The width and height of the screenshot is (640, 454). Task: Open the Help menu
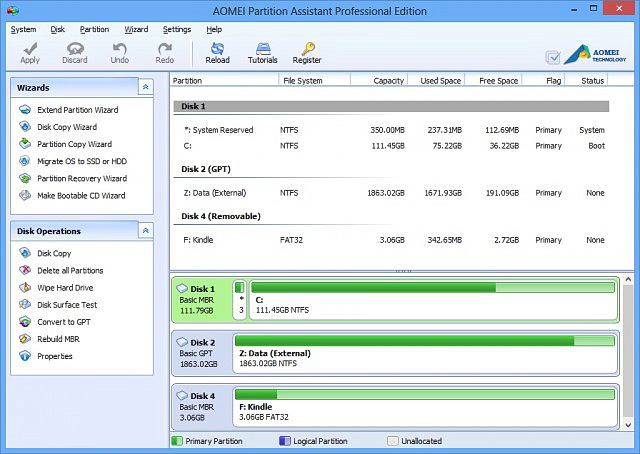coord(214,29)
